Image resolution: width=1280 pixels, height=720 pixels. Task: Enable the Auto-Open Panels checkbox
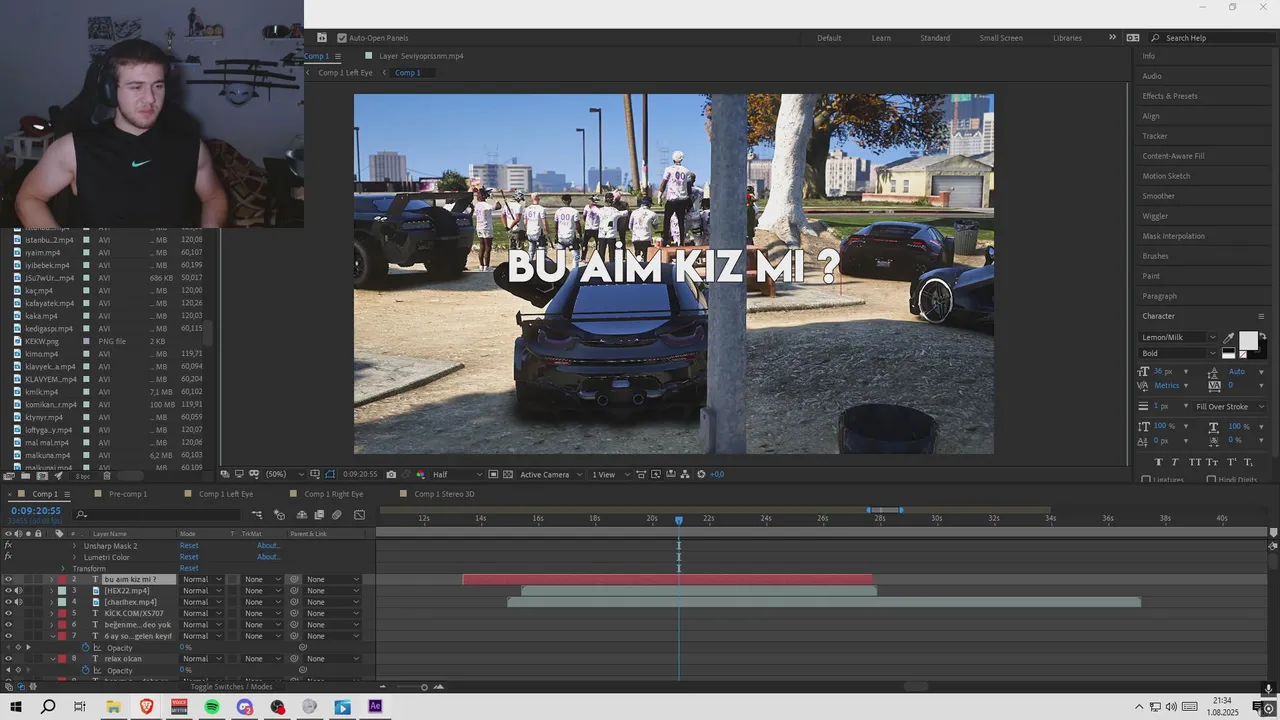[342, 38]
